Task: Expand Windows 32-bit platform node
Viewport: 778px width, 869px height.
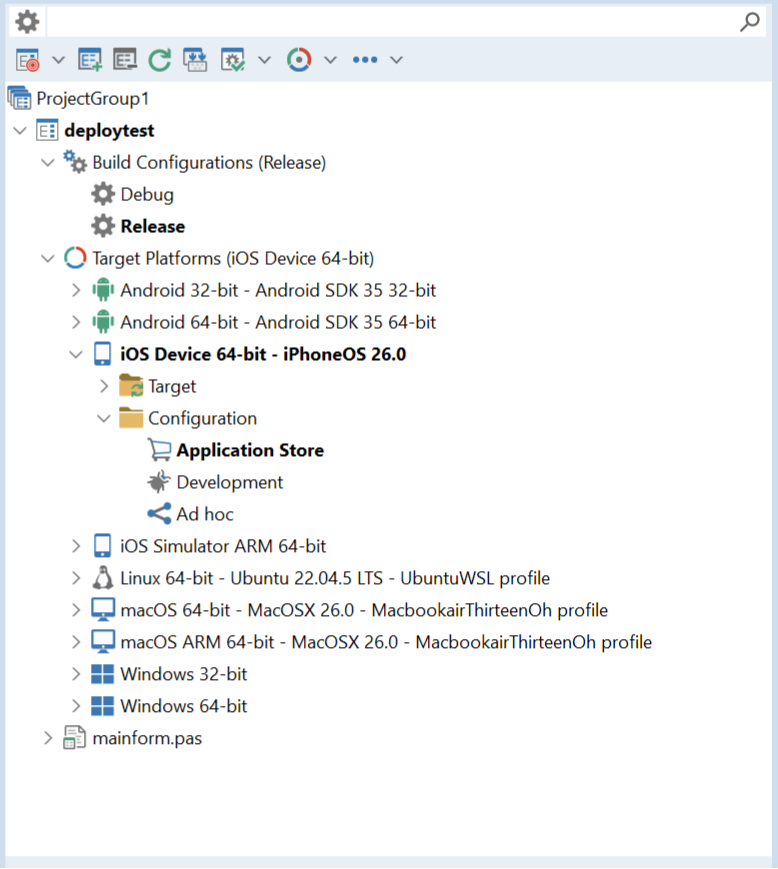Action: click(x=76, y=674)
